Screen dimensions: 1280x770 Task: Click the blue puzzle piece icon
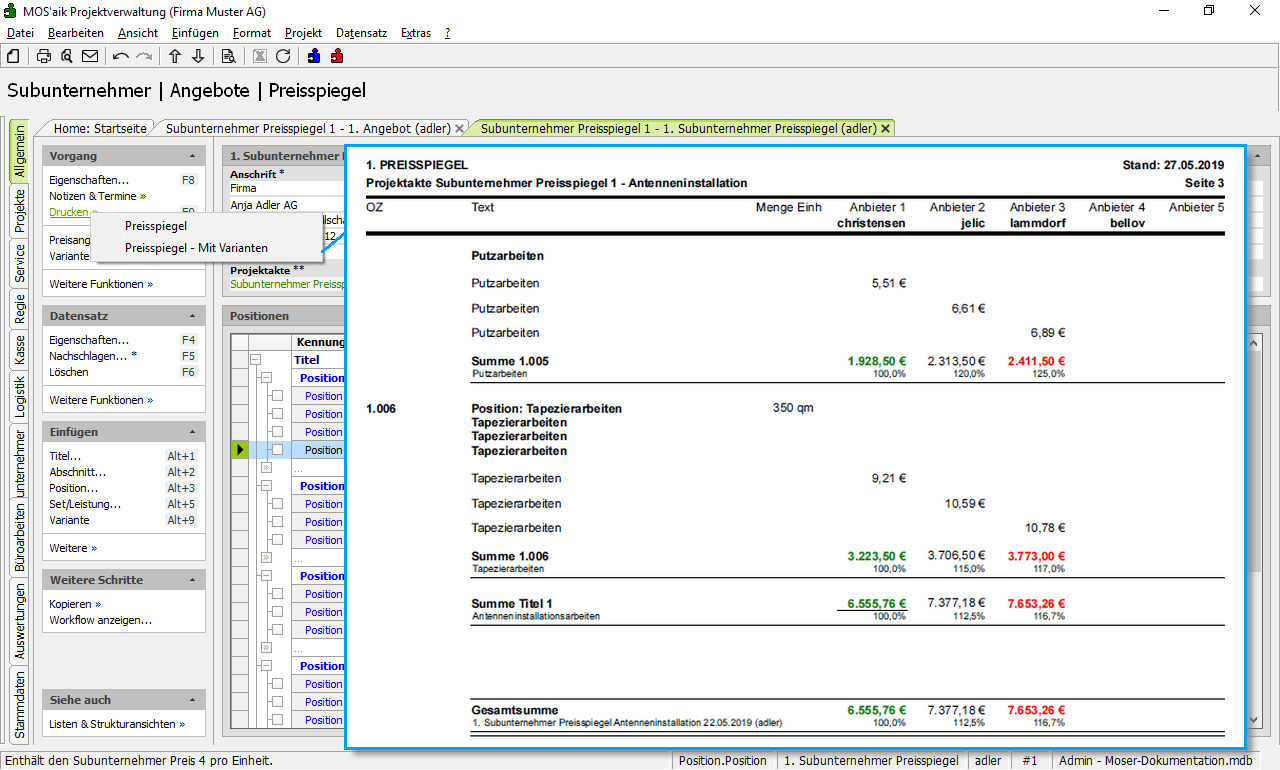pos(314,56)
